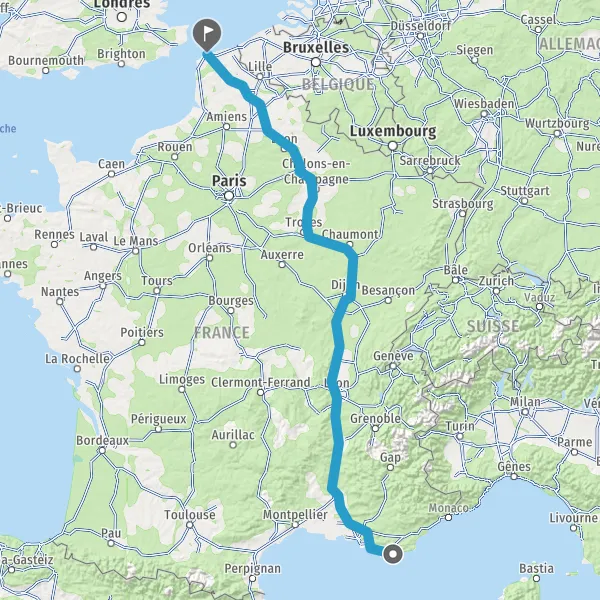Image resolution: width=600 pixels, height=600 pixels.
Task: Click the route start flag marker
Action: click(207, 34)
